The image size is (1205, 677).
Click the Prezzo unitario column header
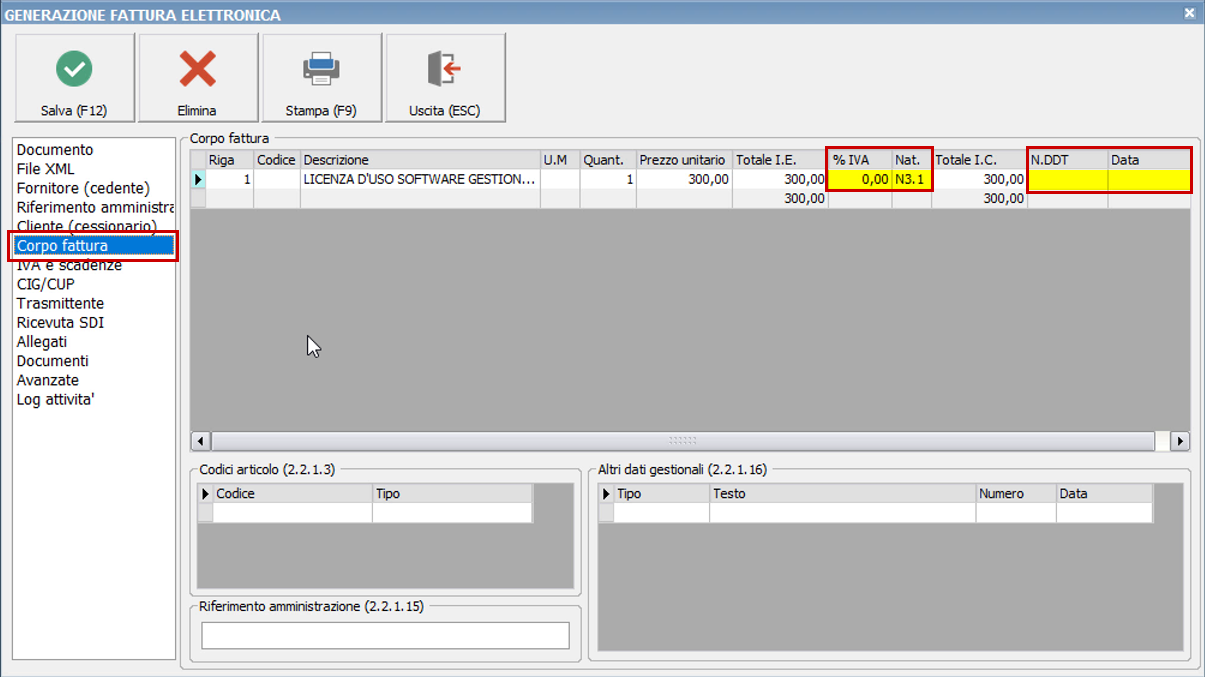tap(684, 160)
